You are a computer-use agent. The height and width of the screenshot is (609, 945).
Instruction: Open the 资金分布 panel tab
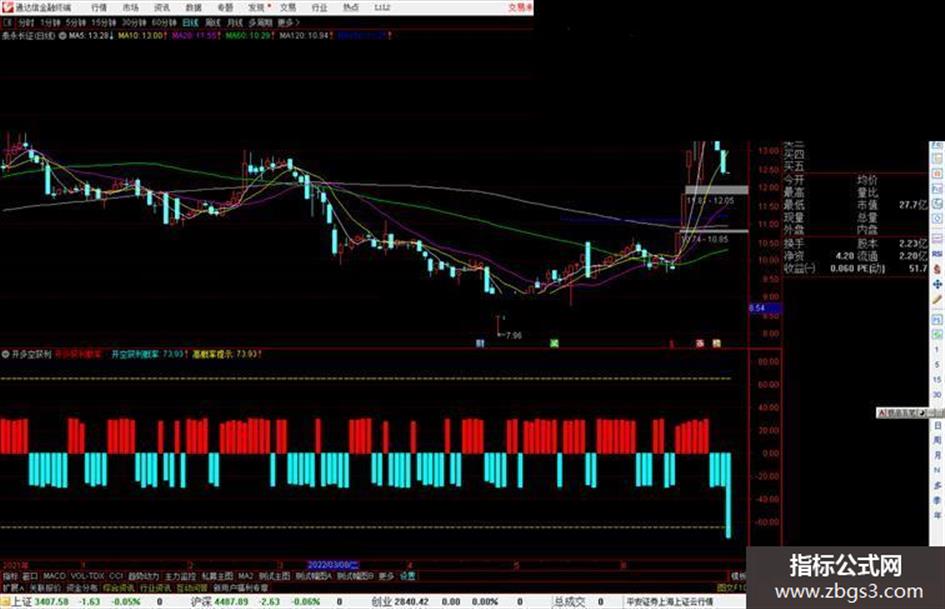point(82,588)
